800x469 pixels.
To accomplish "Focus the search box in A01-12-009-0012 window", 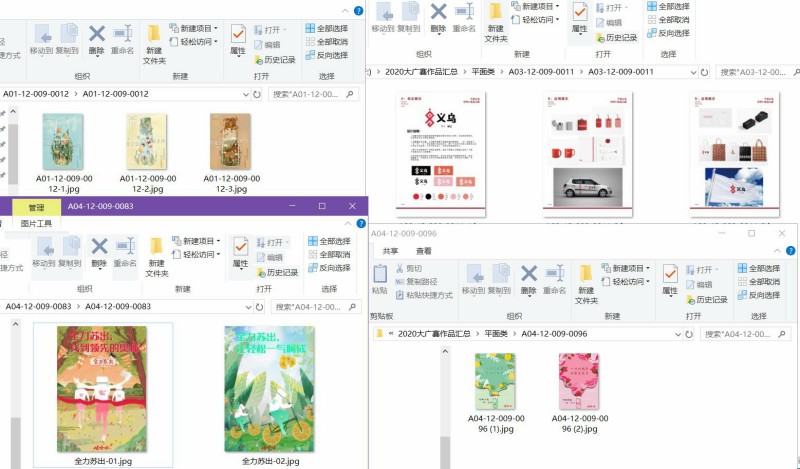I will click(314, 94).
